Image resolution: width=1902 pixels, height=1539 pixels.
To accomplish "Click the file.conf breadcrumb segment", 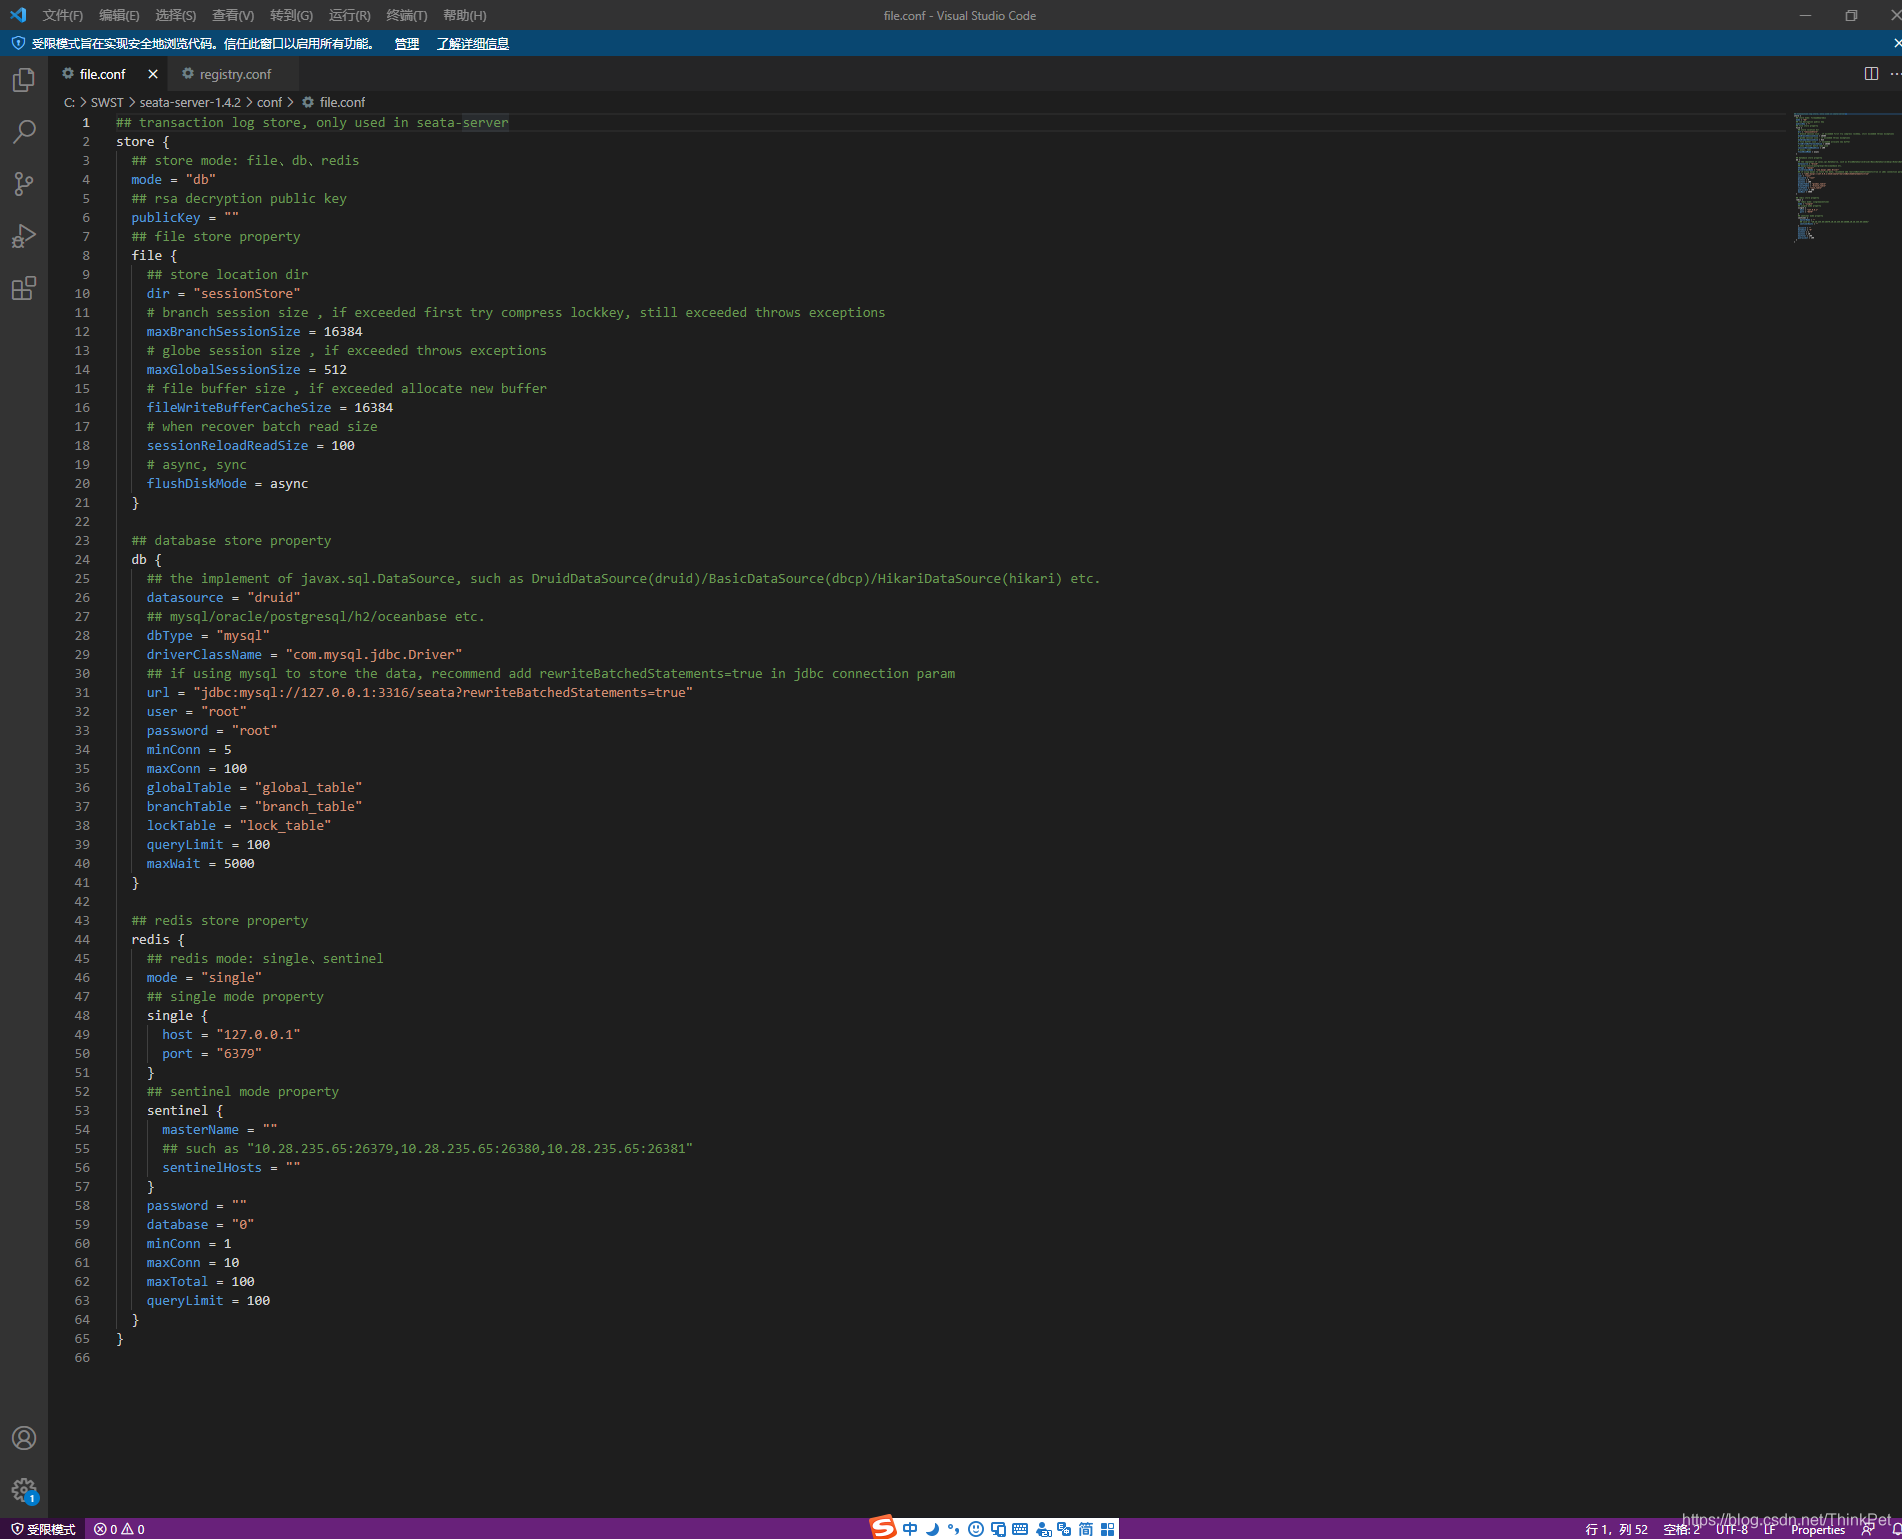I will point(342,102).
